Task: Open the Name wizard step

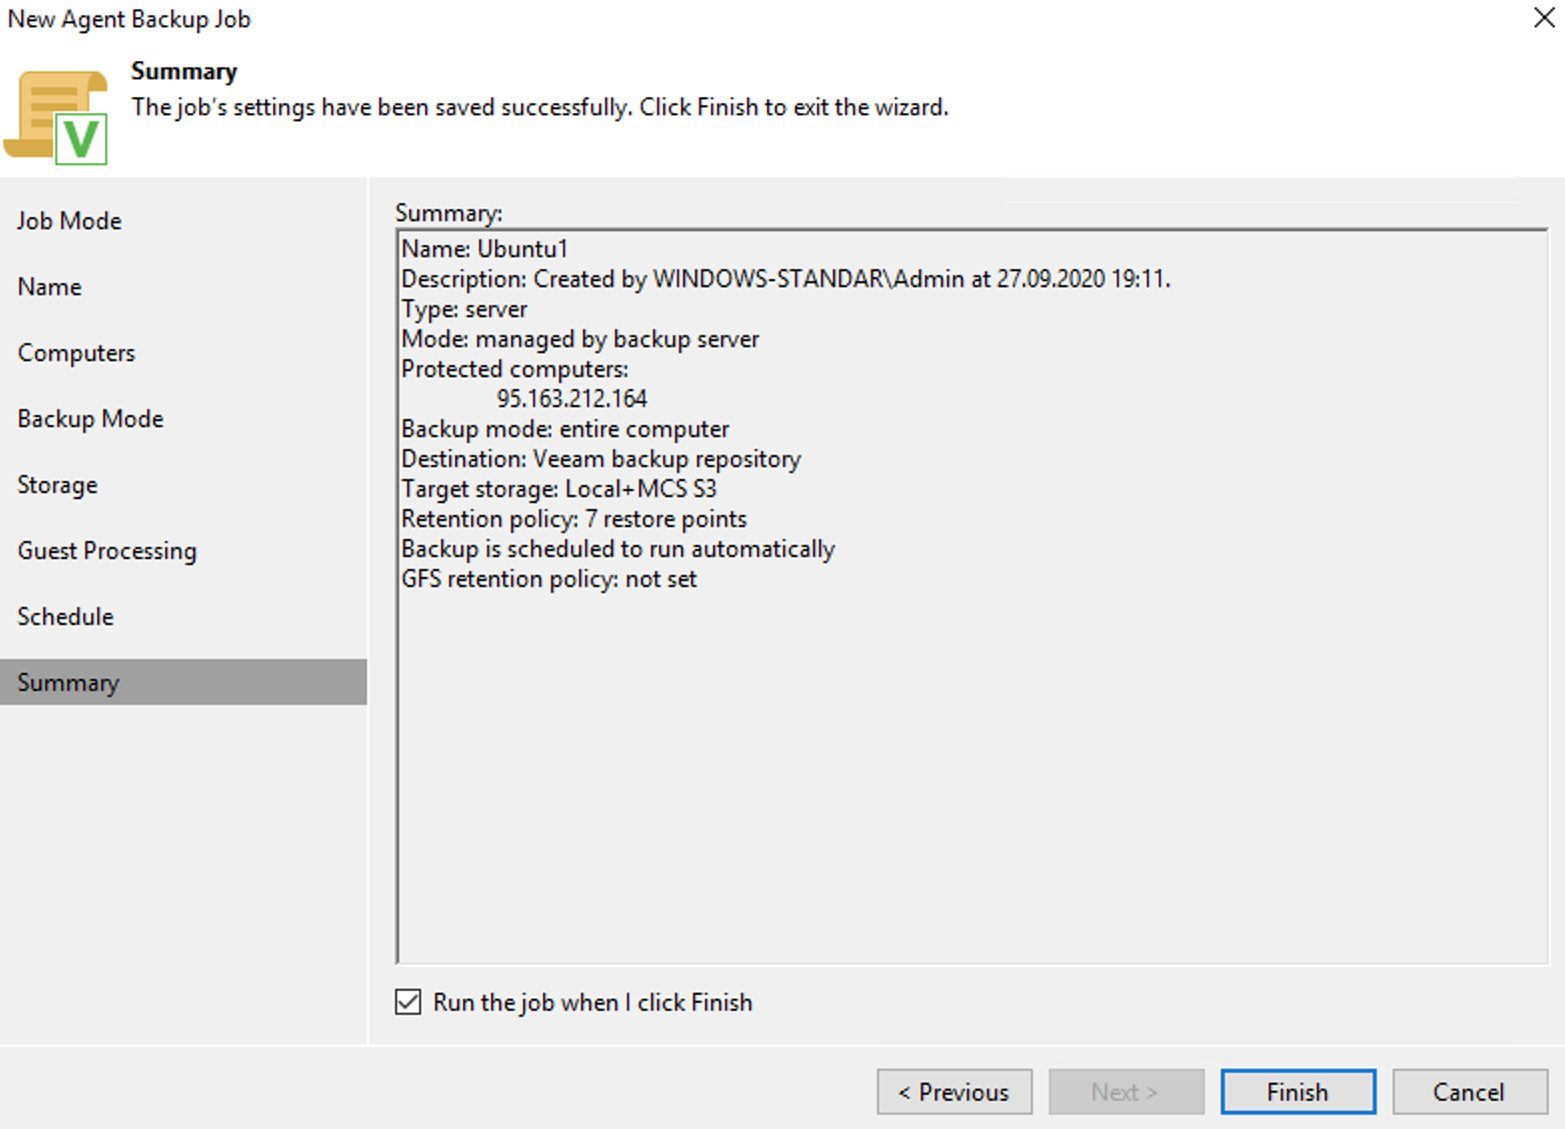Action: click(x=50, y=287)
